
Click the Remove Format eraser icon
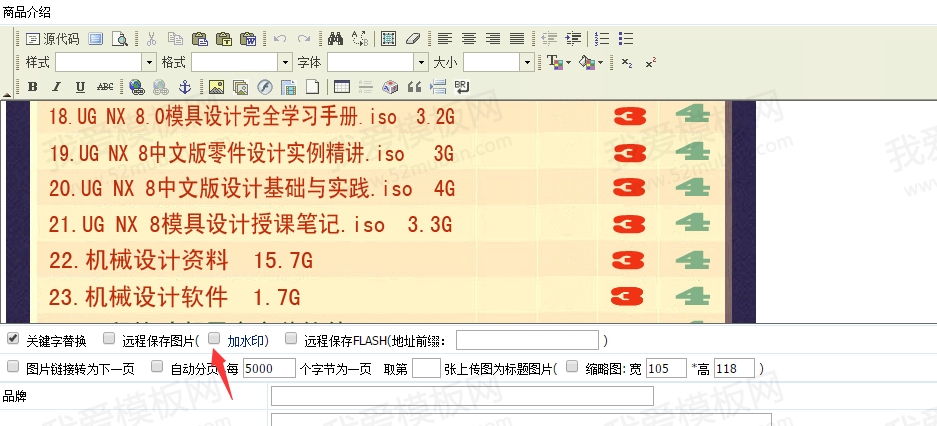pyautogui.click(x=413, y=39)
